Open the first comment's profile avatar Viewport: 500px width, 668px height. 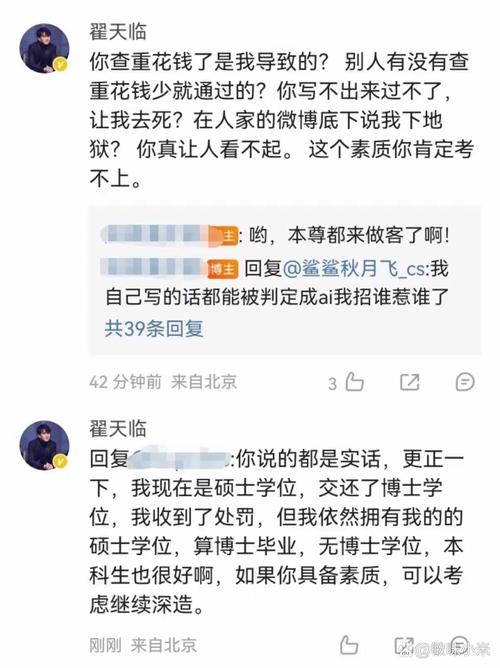[44, 48]
